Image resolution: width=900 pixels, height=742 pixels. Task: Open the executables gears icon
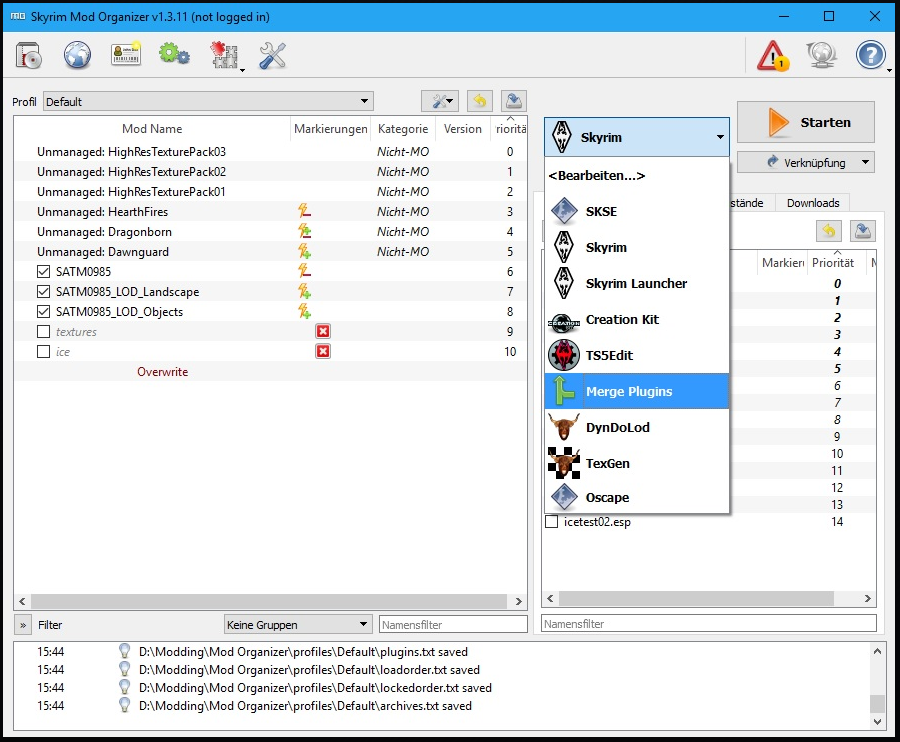pyautogui.click(x=174, y=55)
